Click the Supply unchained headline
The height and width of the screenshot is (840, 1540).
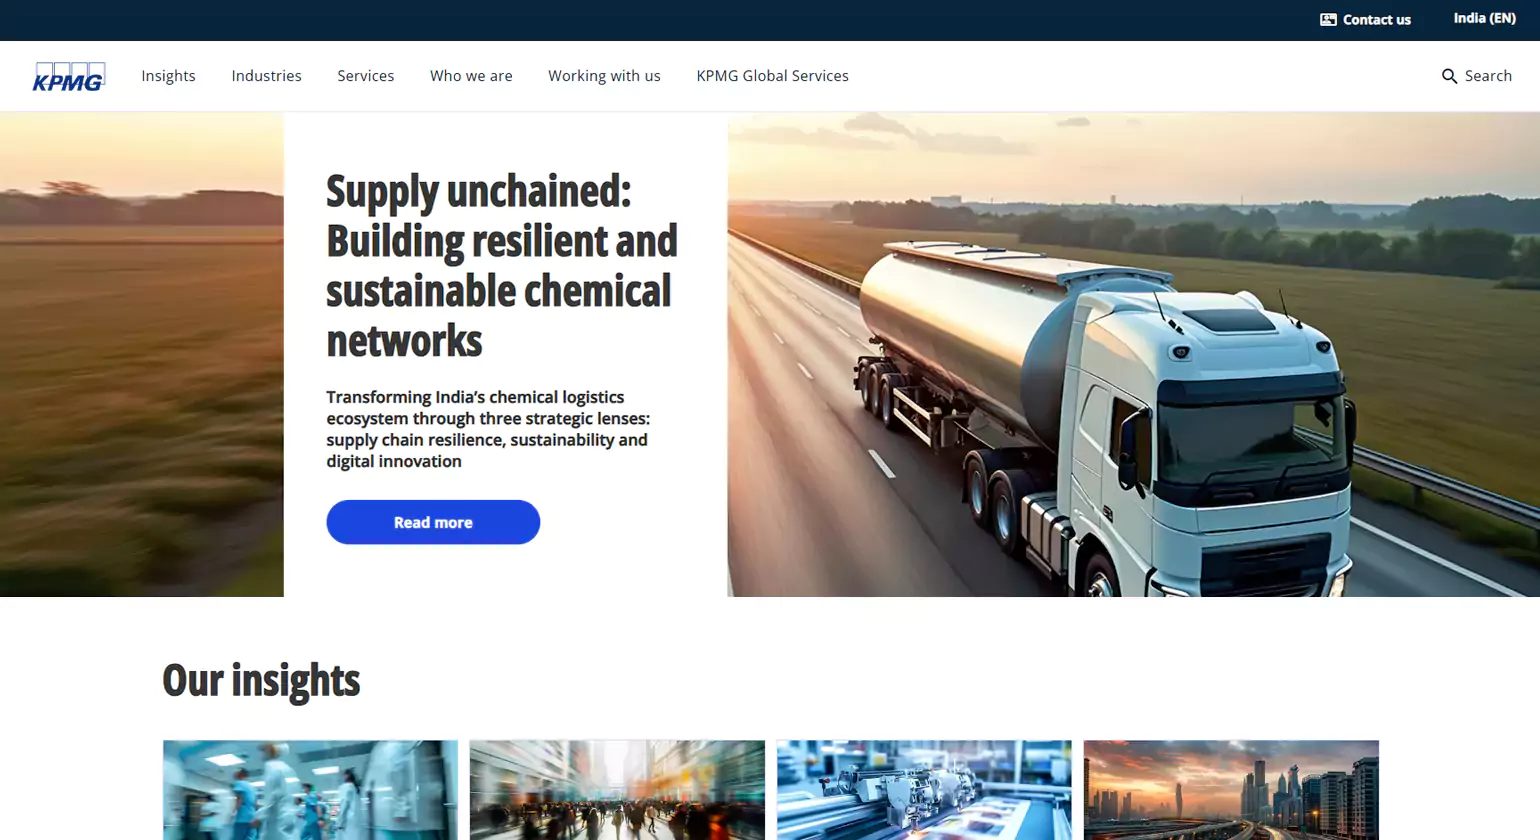(x=502, y=265)
